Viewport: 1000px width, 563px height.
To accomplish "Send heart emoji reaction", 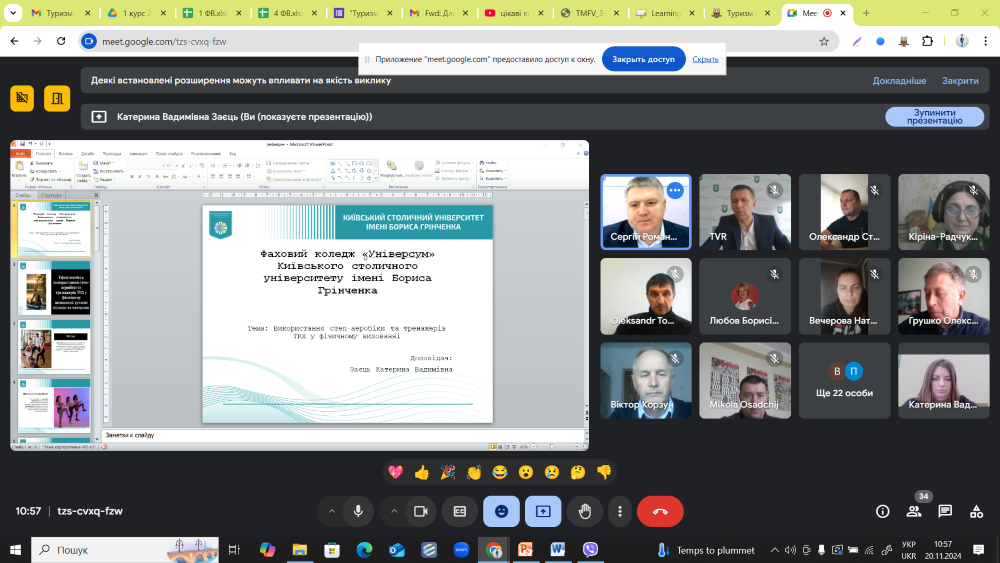I will click(395, 472).
